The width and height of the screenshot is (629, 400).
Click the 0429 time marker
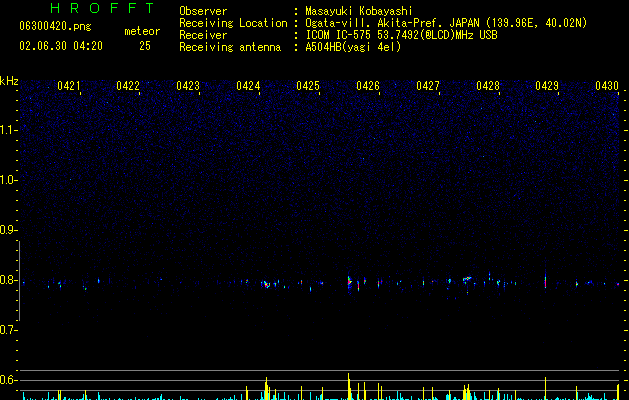[547, 86]
